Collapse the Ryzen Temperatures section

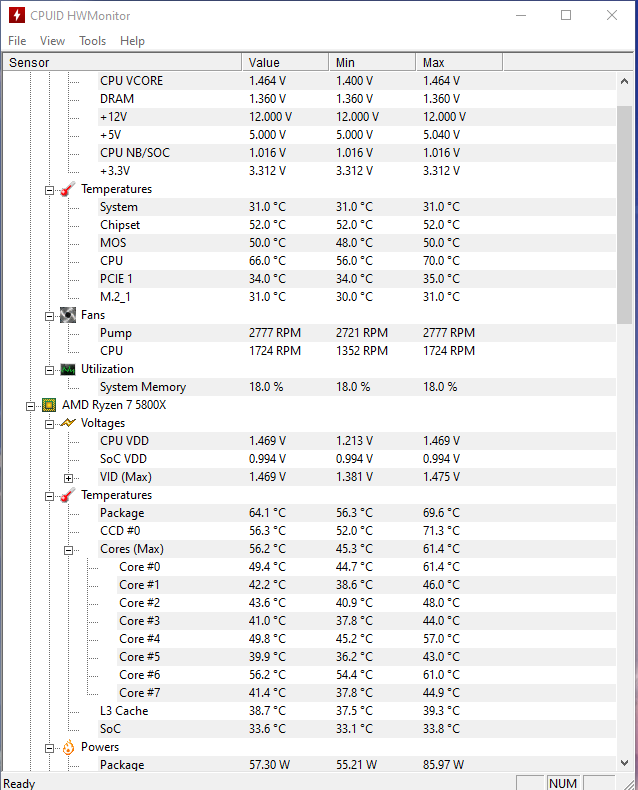(x=49, y=496)
